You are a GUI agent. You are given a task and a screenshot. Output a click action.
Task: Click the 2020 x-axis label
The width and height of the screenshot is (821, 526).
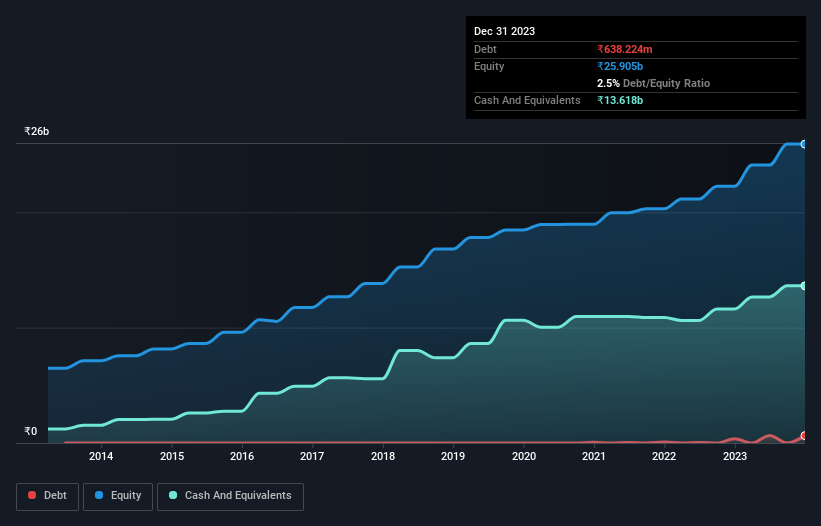524,456
